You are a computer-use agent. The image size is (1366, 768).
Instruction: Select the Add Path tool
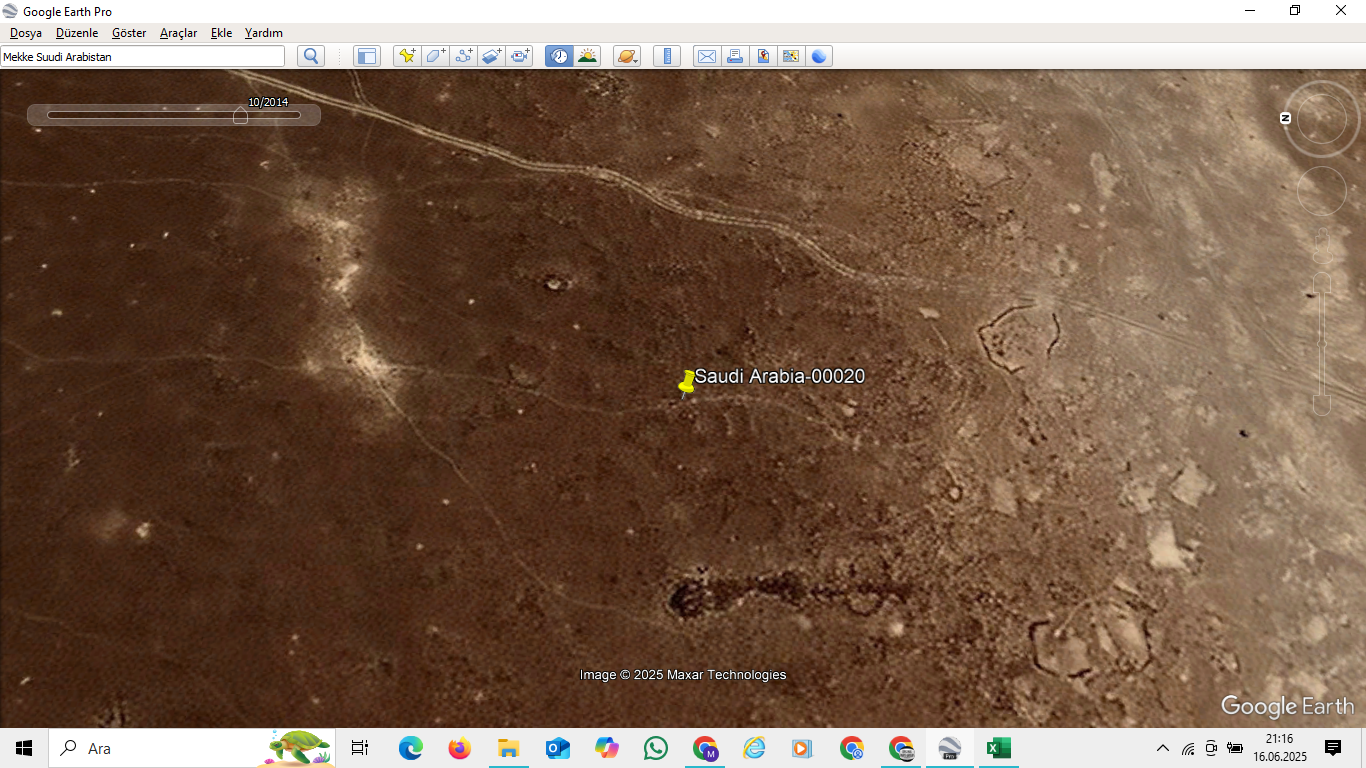tap(463, 56)
